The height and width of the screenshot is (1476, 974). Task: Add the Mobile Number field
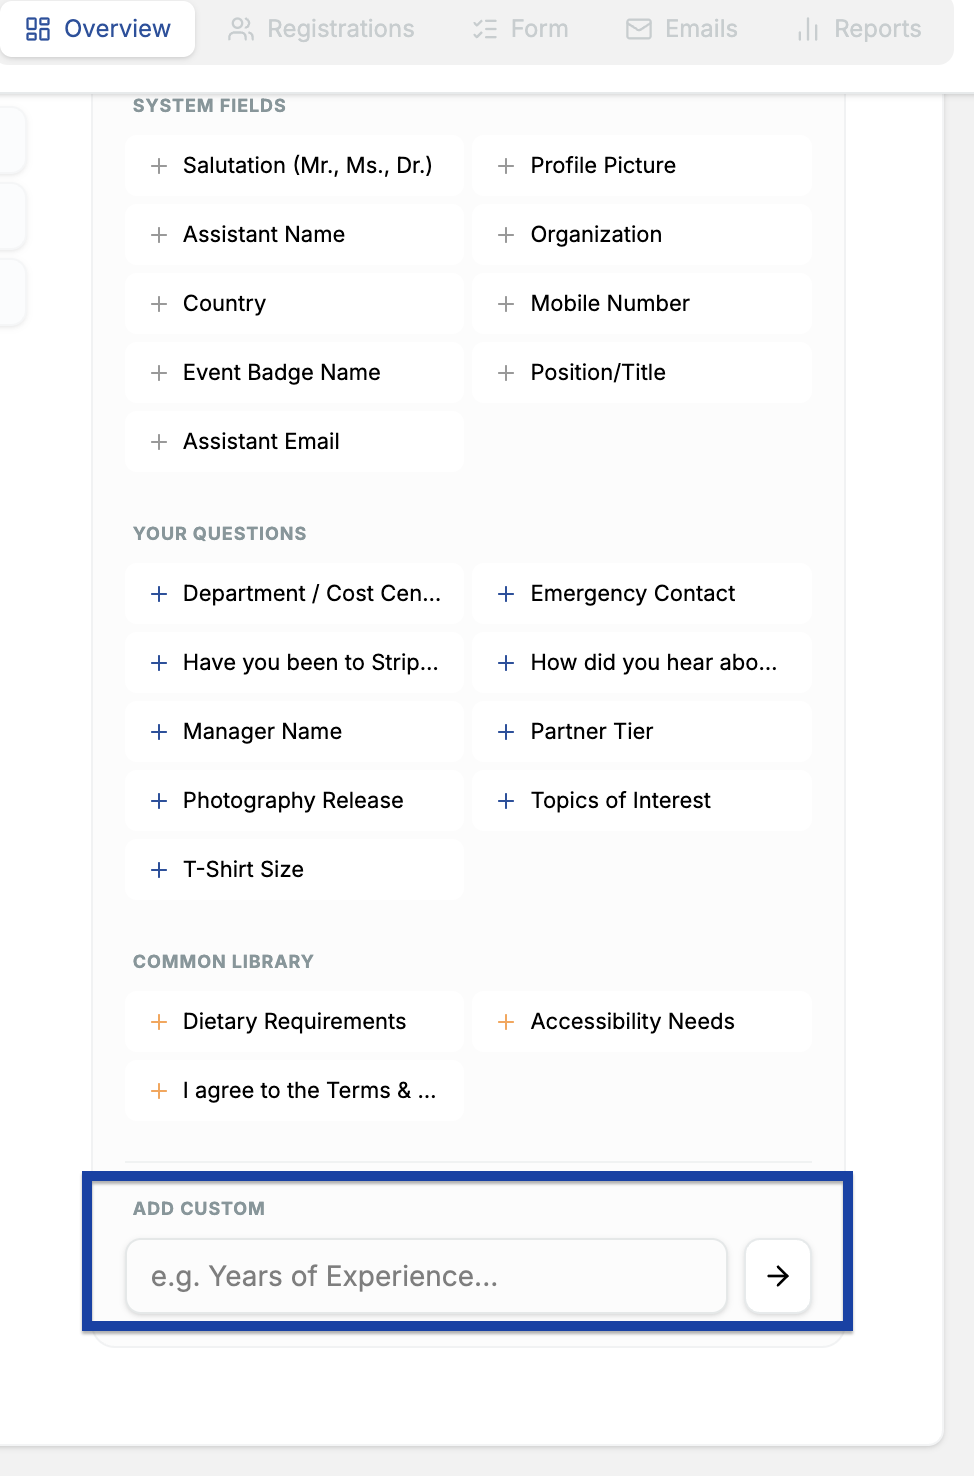[x=642, y=304]
